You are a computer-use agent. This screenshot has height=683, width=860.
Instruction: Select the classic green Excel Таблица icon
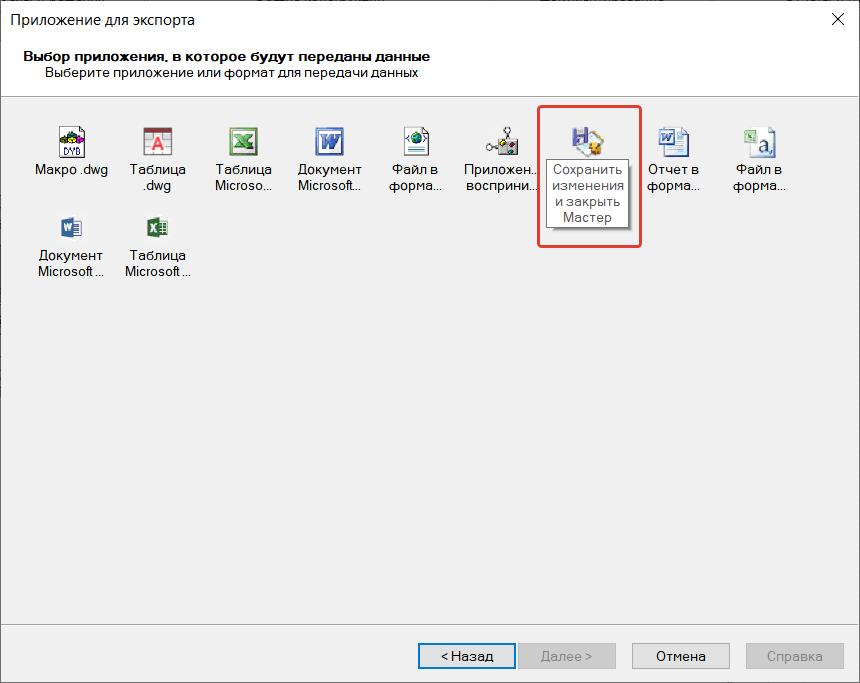[244, 142]
